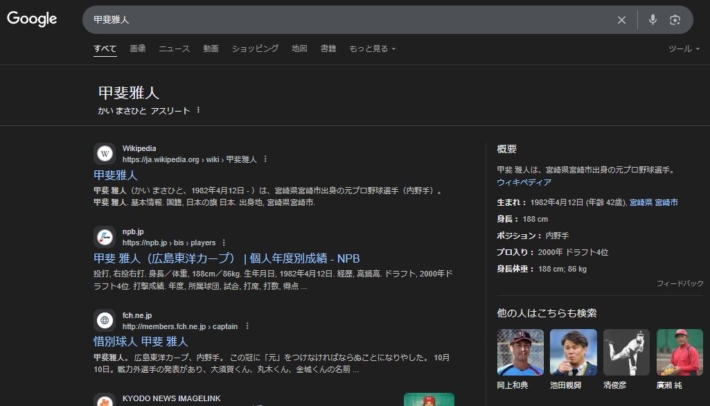The width and height of the screenshot is (710, 406).
Task: Switch to the 動画 tab
Action: coord(211,48)
